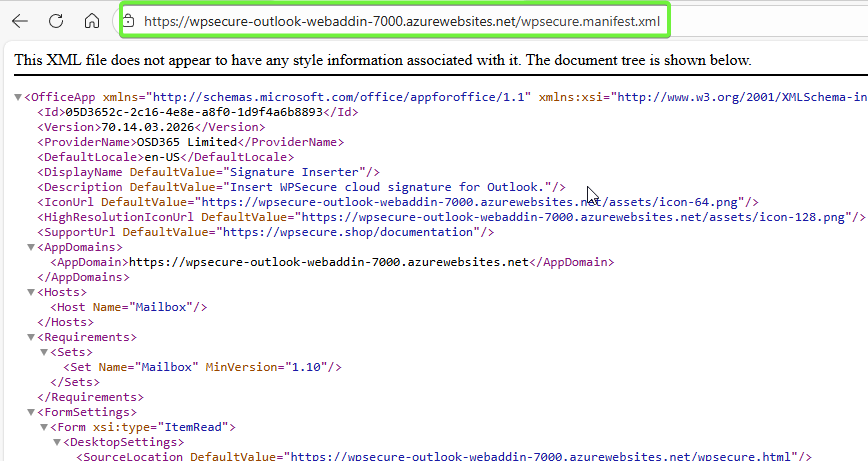The width and height of the screenshot is (868, 461).
Task: Collapse the DesktopSettings element
Action: [x=56, y=442]
